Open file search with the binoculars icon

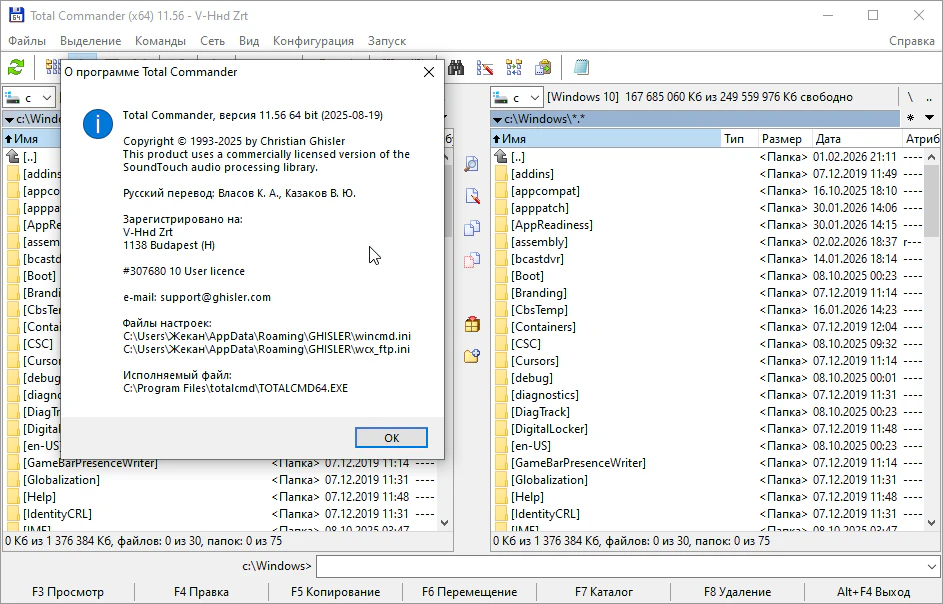[456, 67]
